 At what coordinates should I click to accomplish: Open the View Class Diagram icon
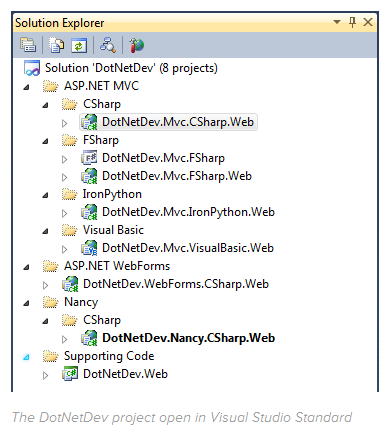108,45
